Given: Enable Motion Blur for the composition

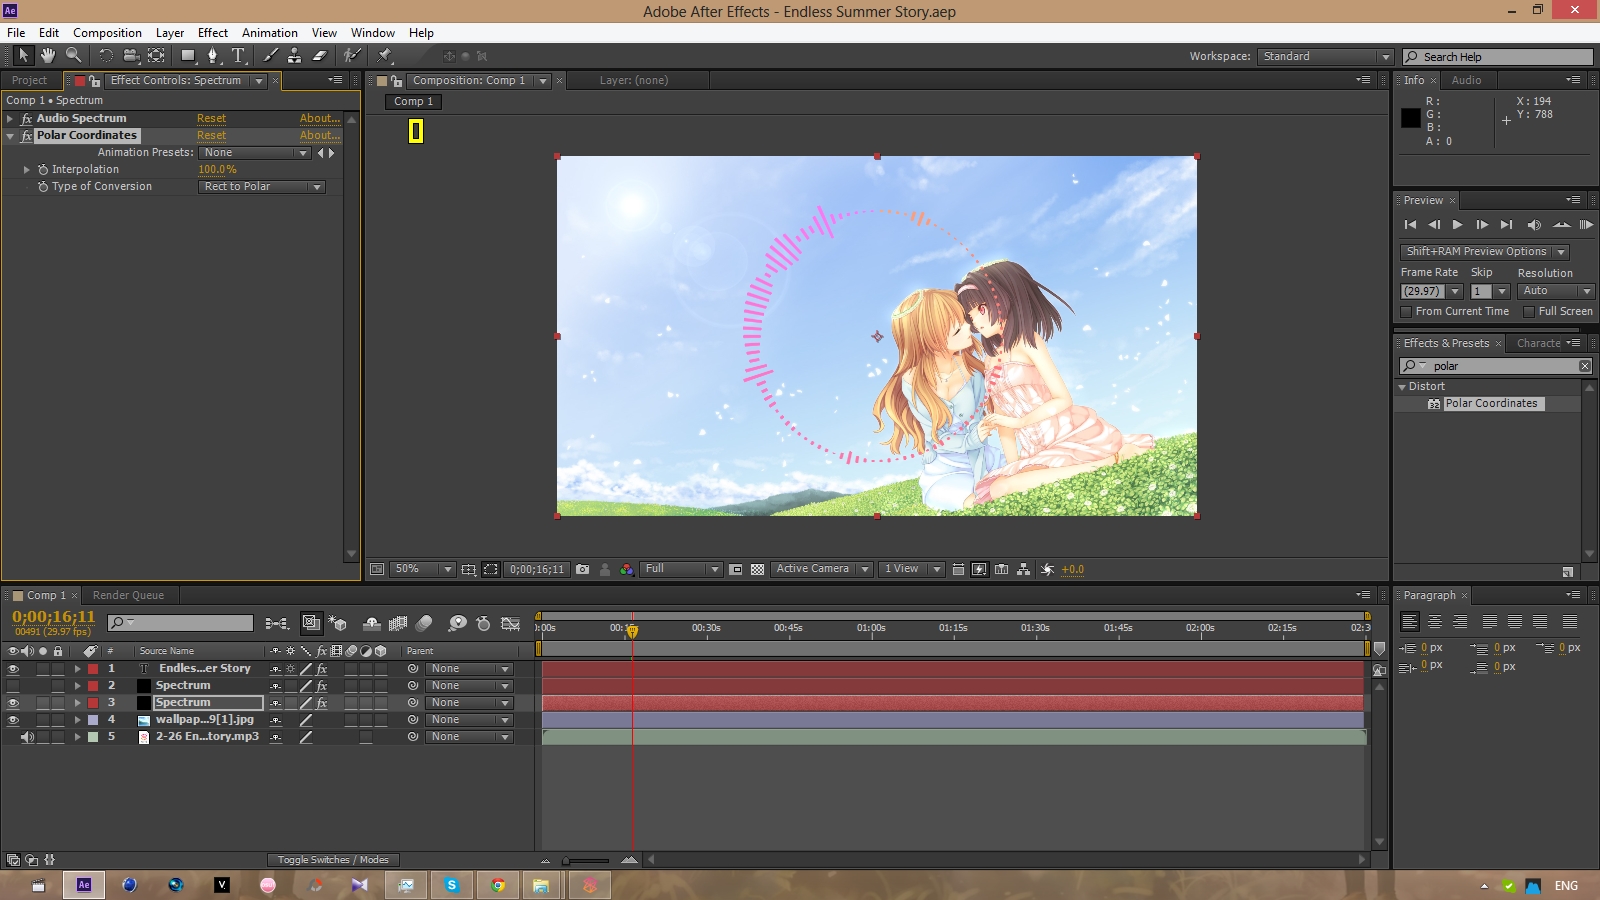Looking at the screenshot, I should (424, 623).
